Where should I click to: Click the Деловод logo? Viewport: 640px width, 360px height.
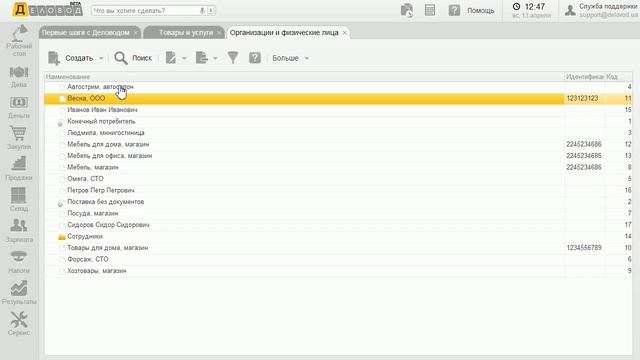coord(47,9)
